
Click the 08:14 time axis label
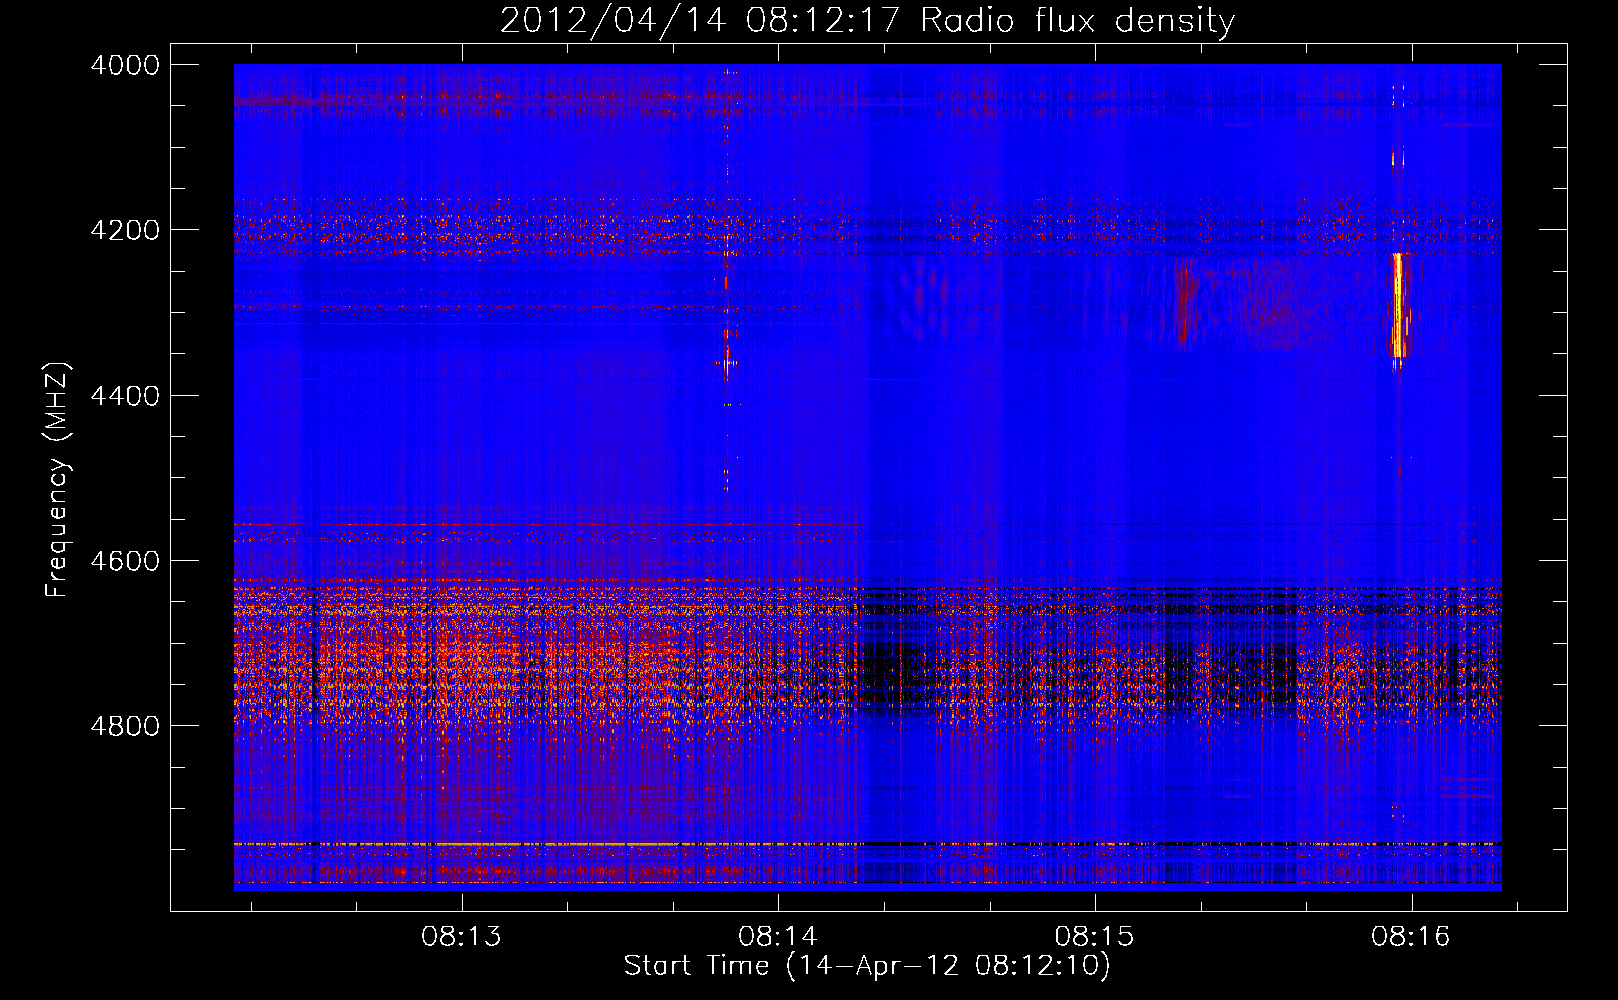[x=778, y=937]
